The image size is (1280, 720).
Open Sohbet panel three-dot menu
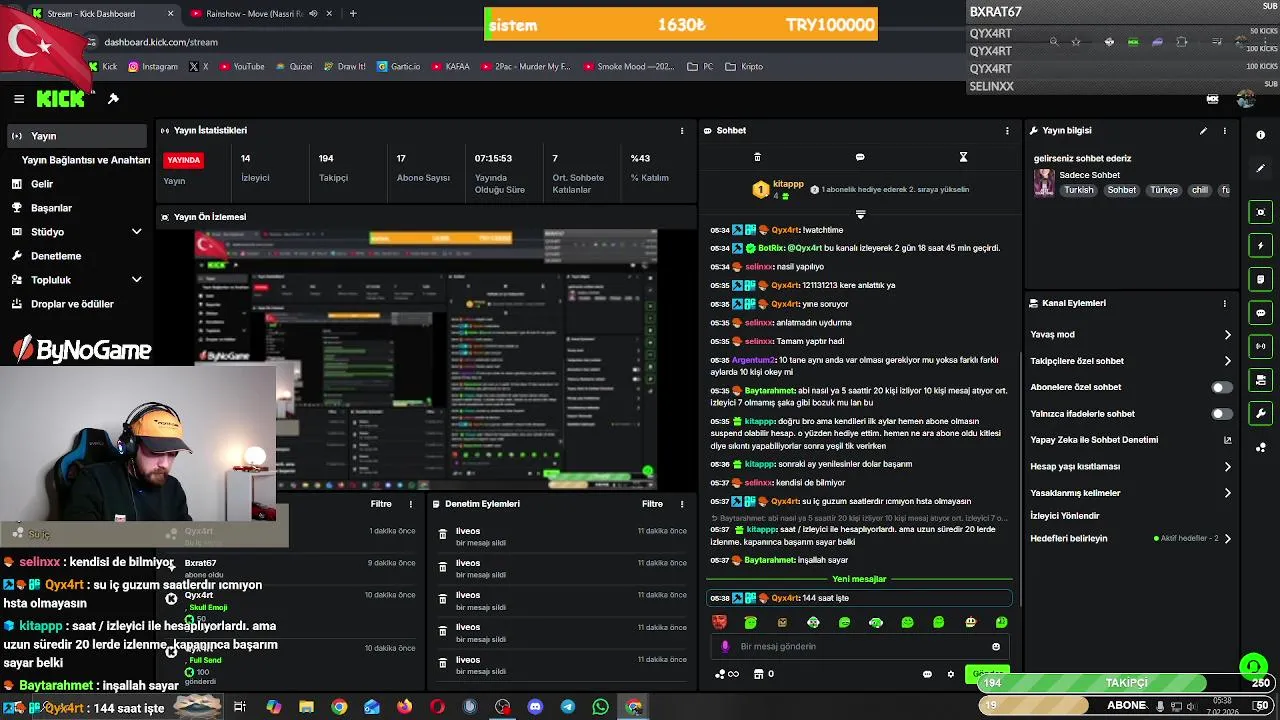click(x=1007, y=131)
